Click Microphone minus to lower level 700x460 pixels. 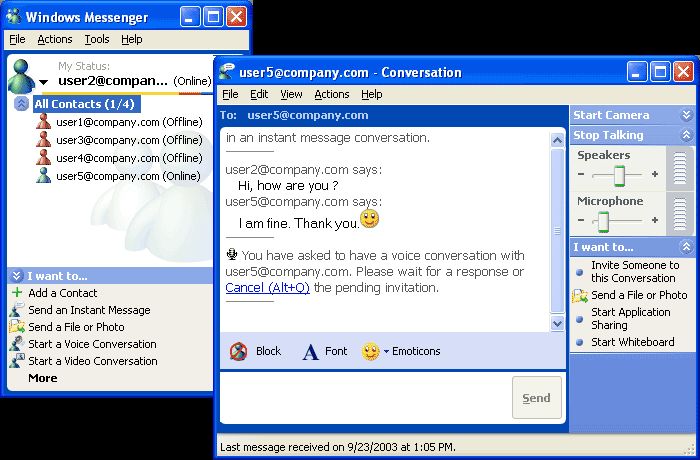coord(581,220)
